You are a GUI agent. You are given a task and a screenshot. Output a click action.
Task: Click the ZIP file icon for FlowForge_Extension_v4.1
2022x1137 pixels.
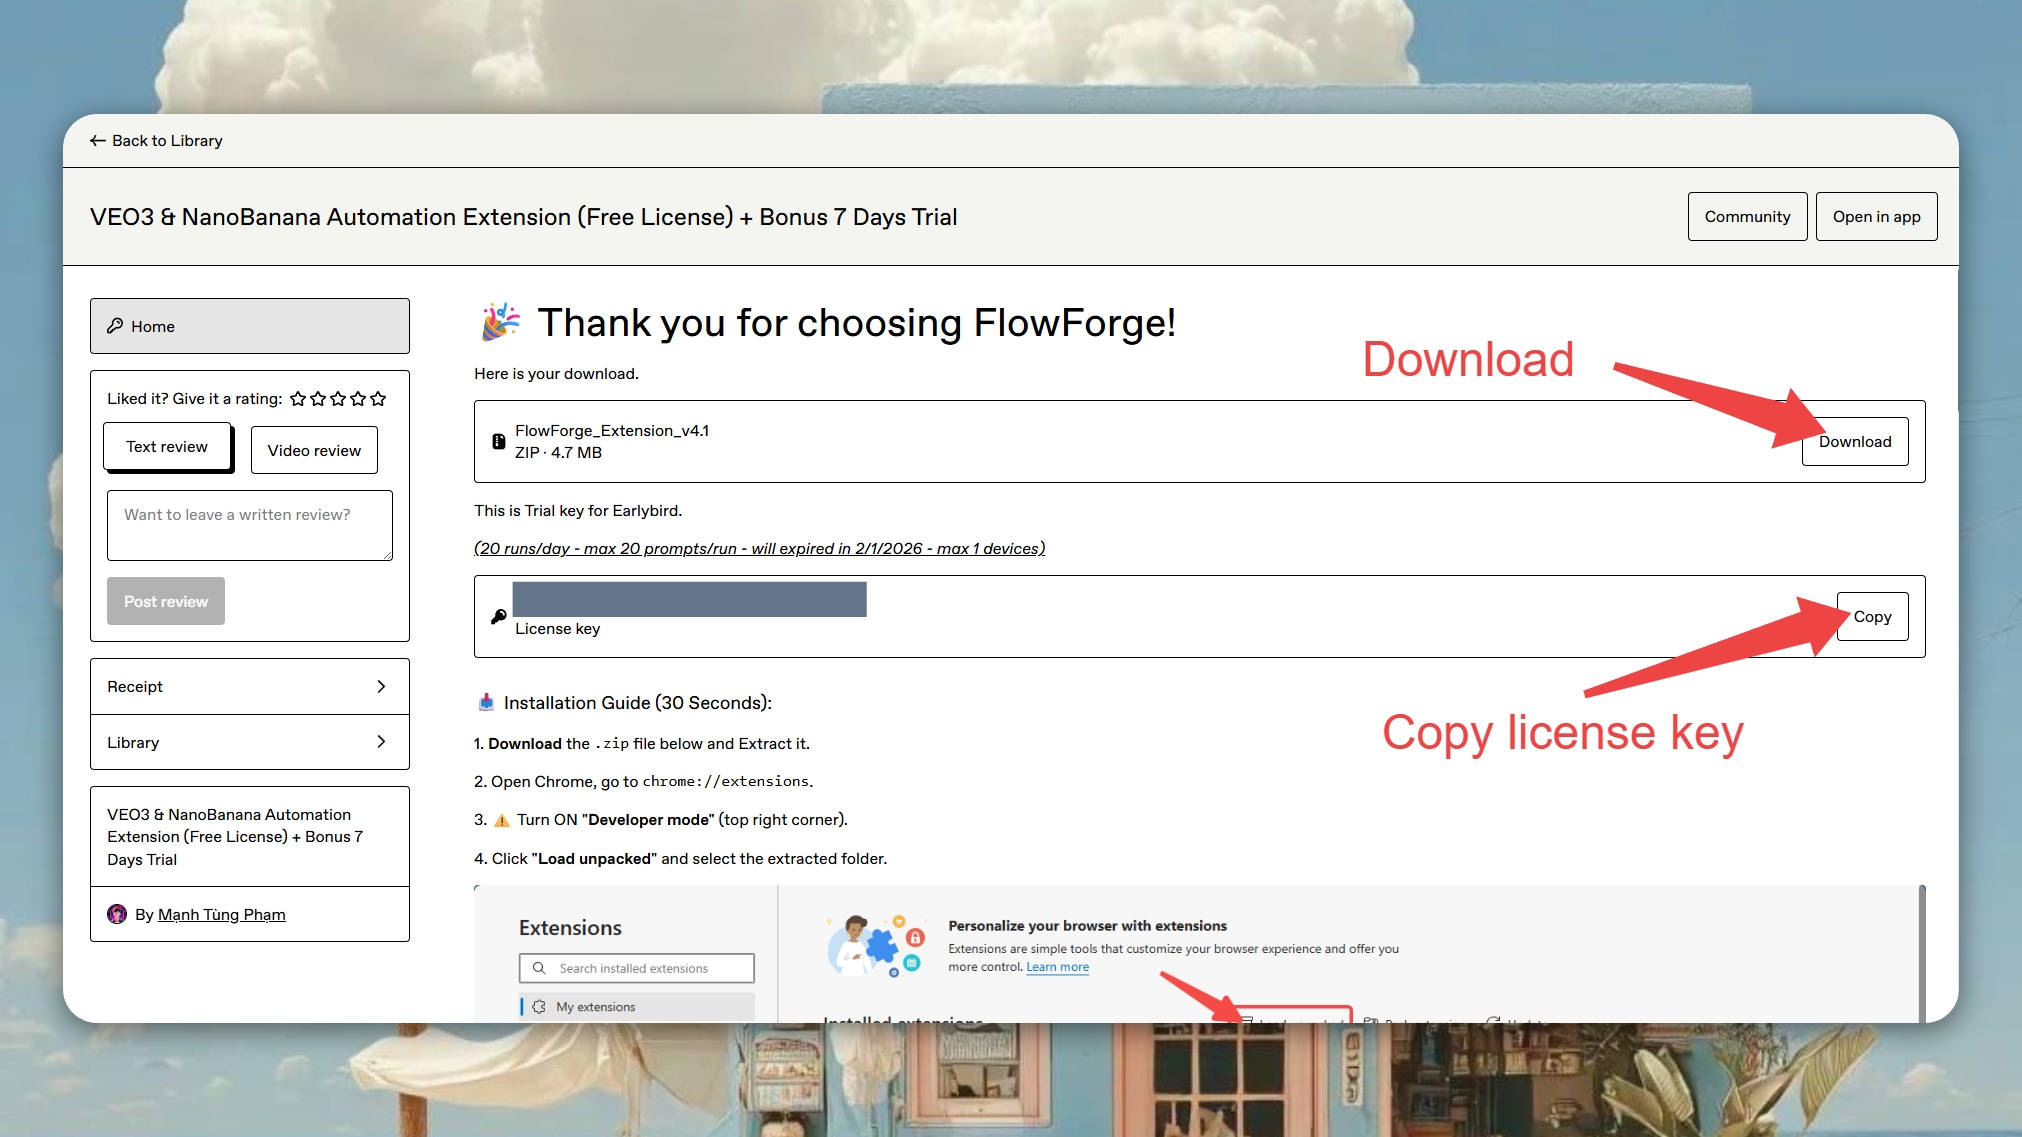[498, 441]
